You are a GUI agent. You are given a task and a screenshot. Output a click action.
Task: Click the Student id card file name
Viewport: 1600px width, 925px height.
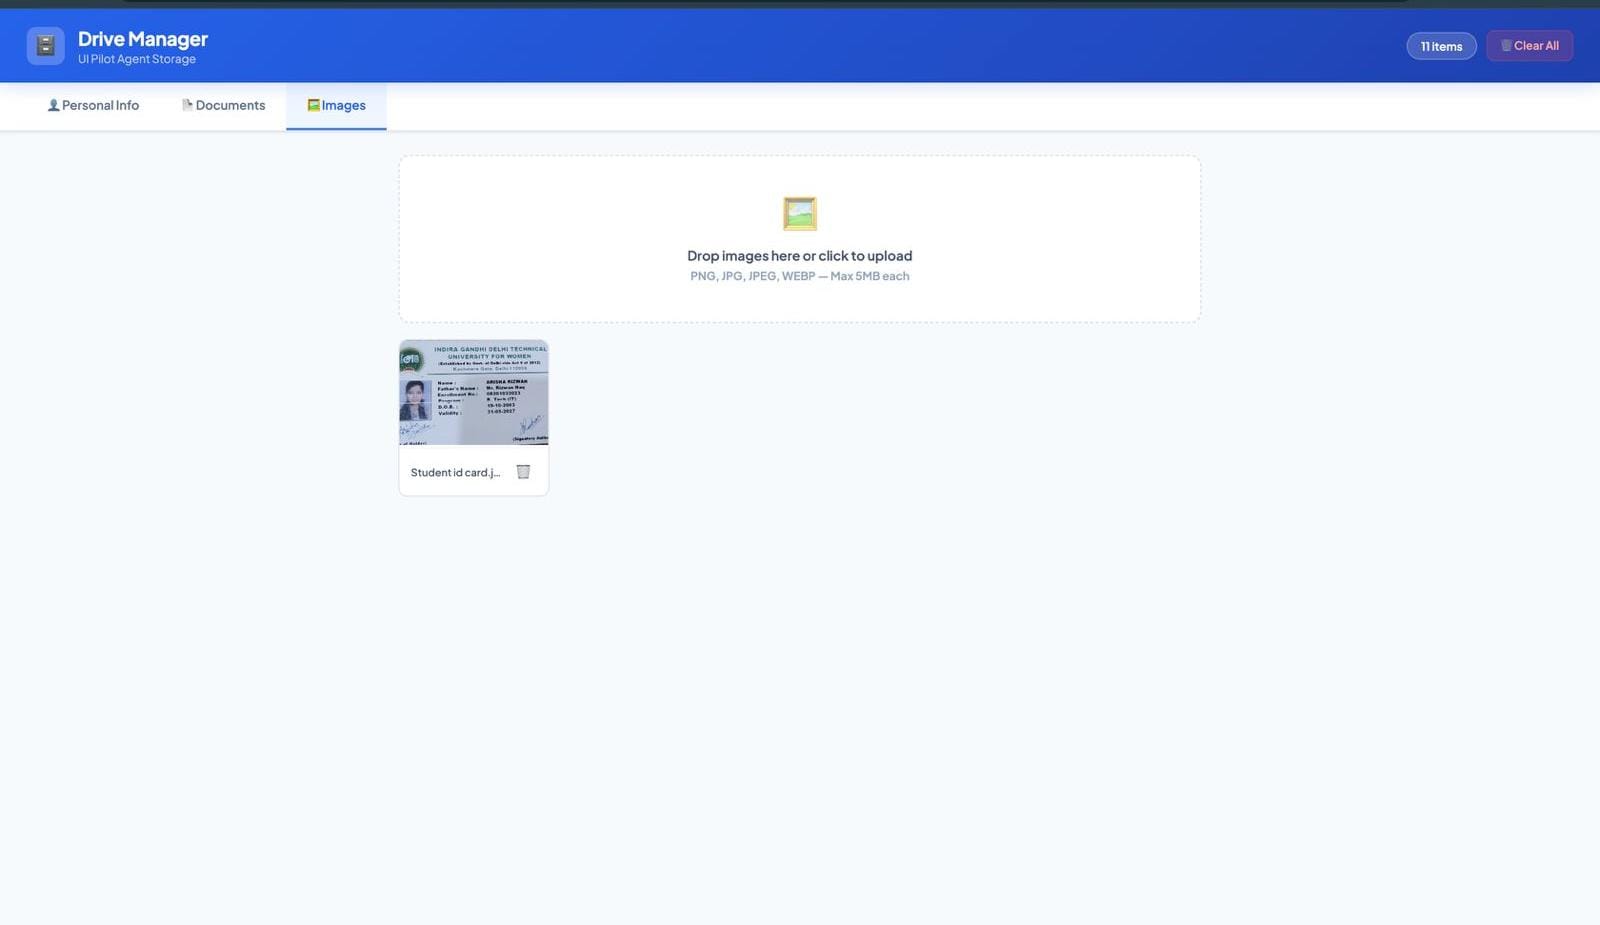(455, 473)
